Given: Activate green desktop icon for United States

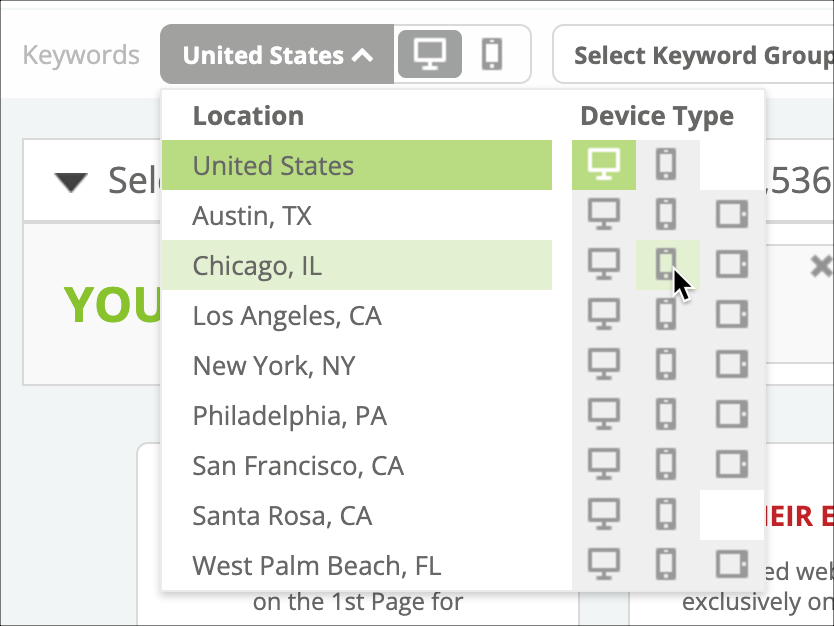Looking at the screenshot, I should (604, 165).
